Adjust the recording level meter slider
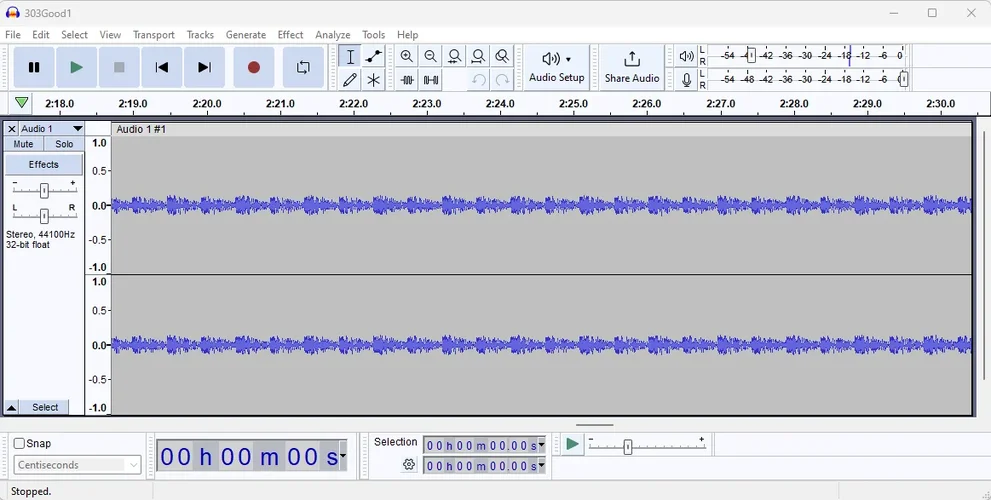This screenshot has height=500, width=991. (x=903, y=79)
